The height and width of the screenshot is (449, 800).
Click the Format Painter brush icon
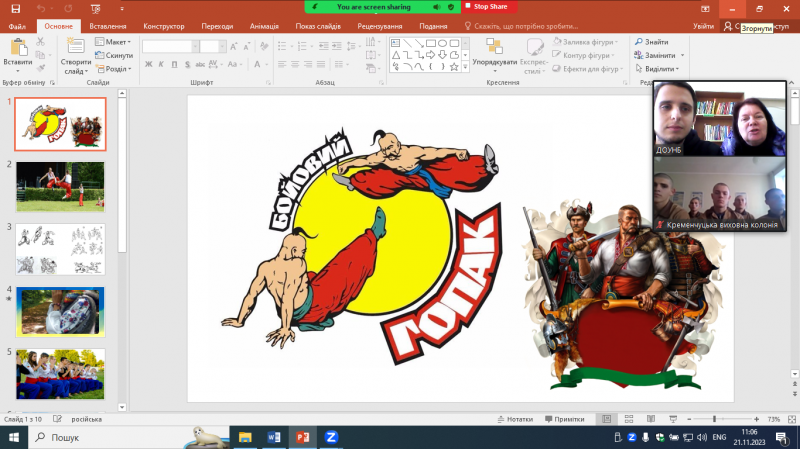point(40,68)
